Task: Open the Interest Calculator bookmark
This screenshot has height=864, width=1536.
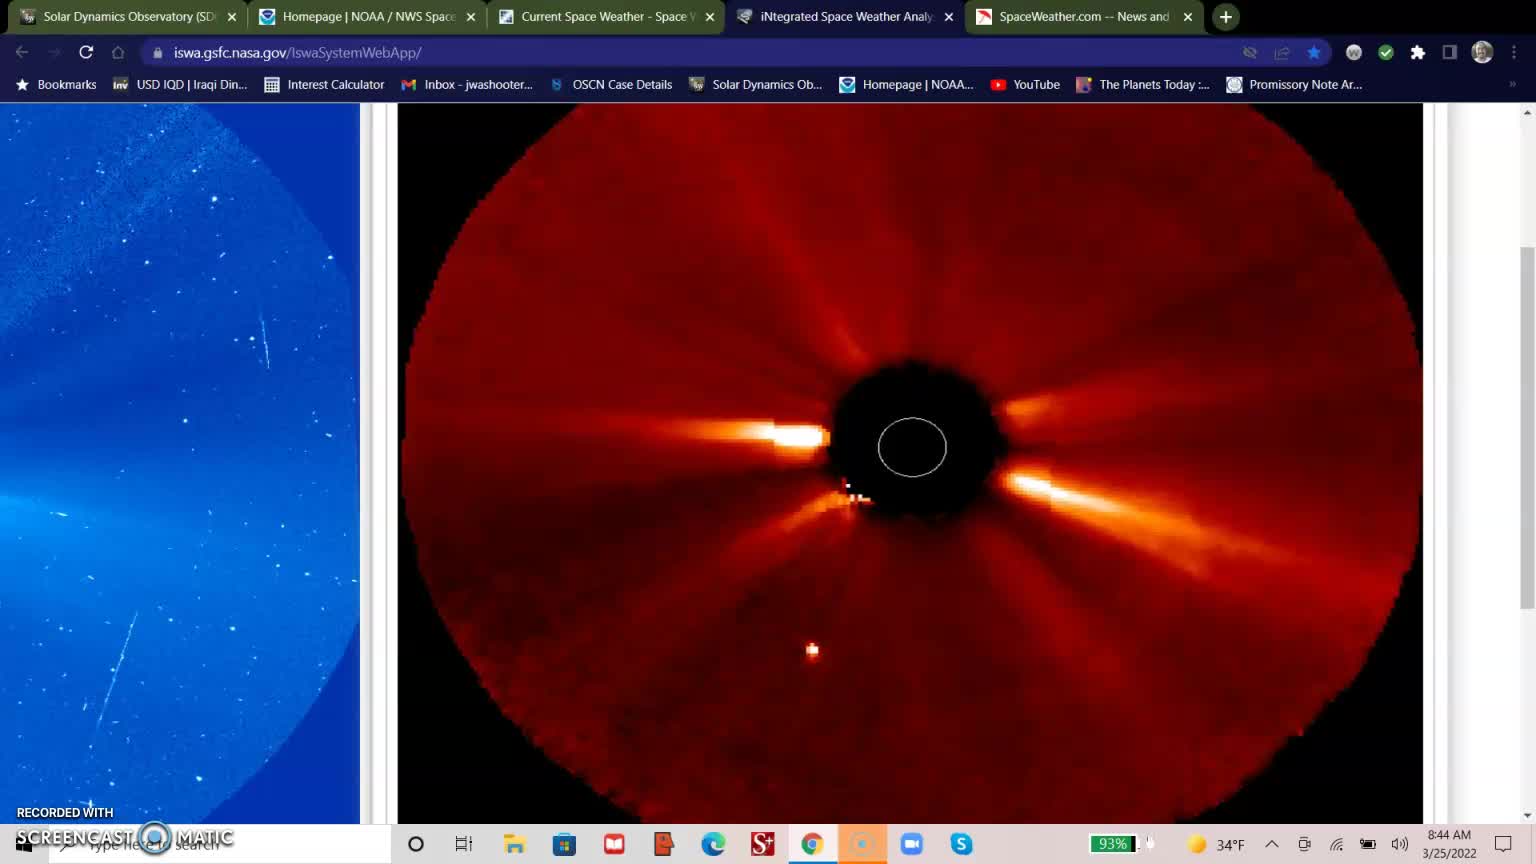Action: pos(324,85)
